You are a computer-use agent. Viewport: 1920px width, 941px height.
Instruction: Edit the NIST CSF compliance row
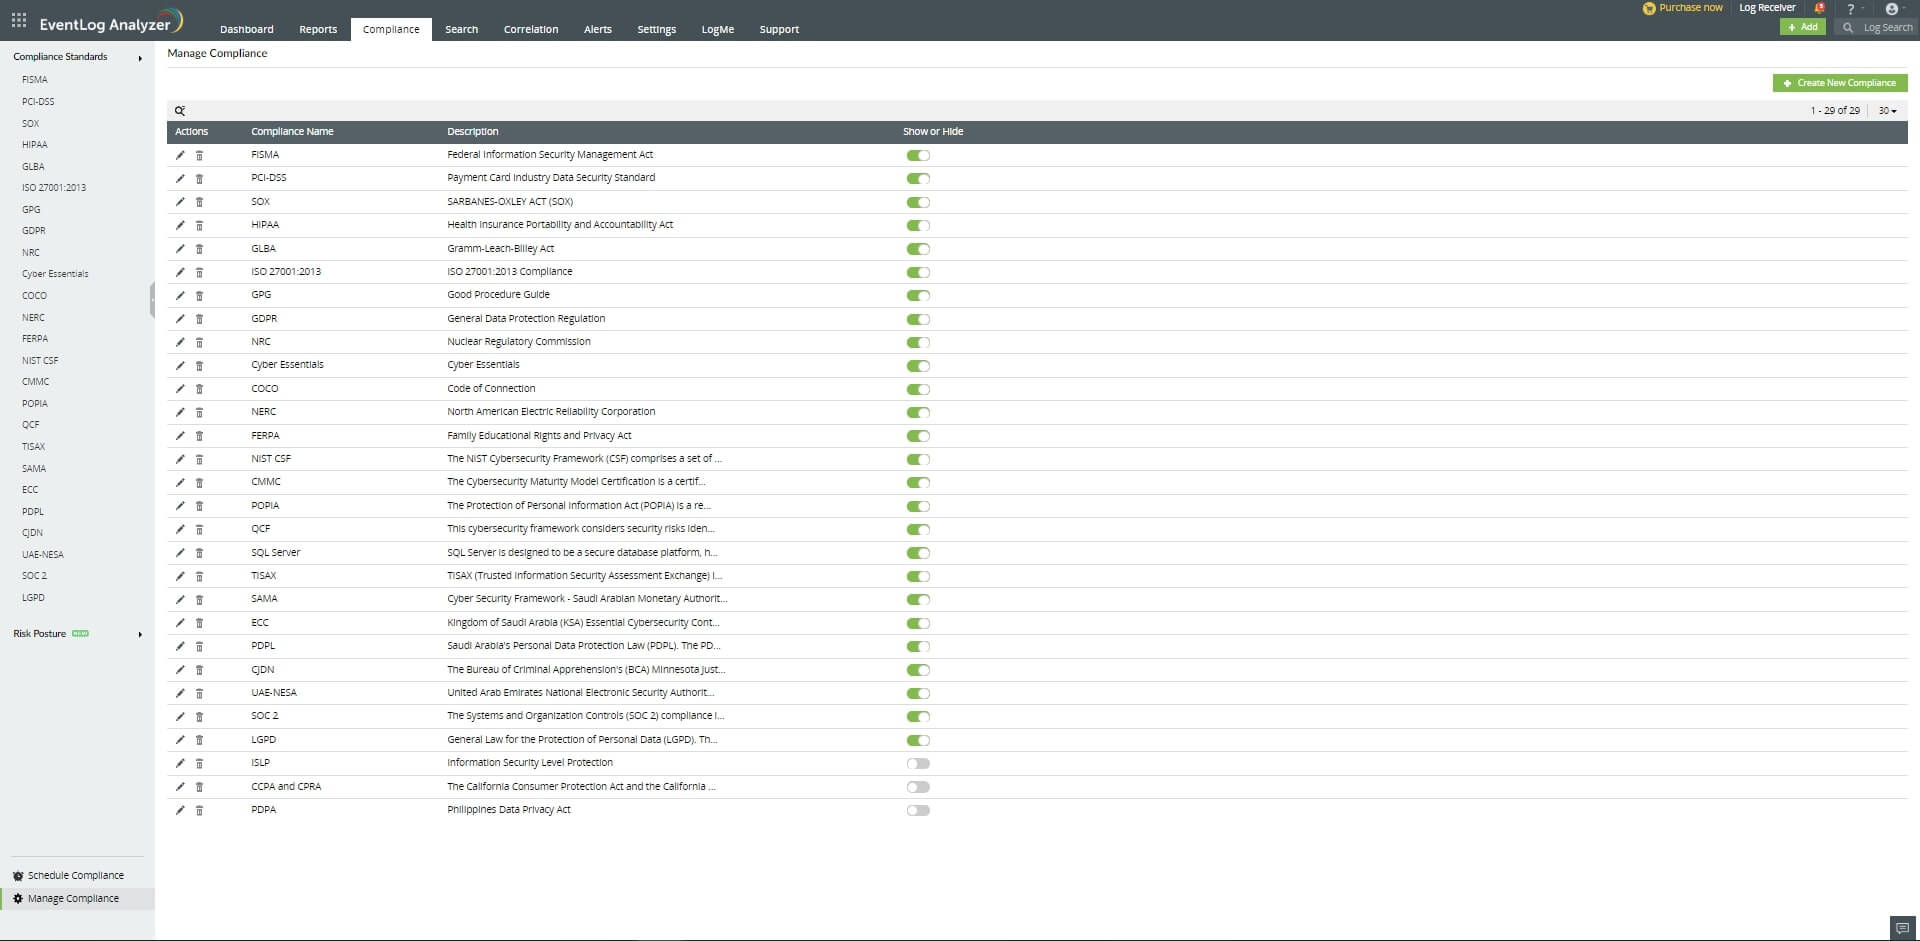(x=180, y=459)
